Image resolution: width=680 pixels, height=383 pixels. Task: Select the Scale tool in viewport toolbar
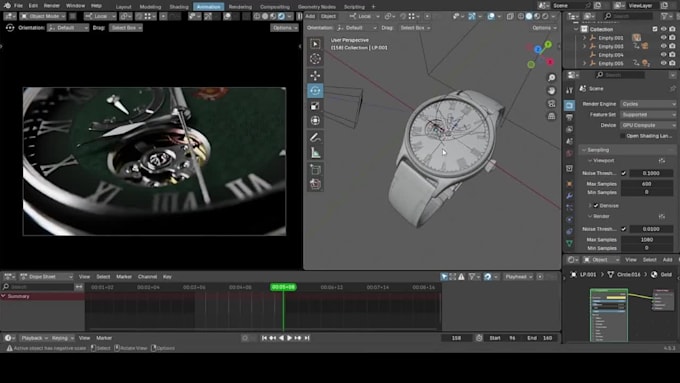pyautogui.click(x=315, y=106)
